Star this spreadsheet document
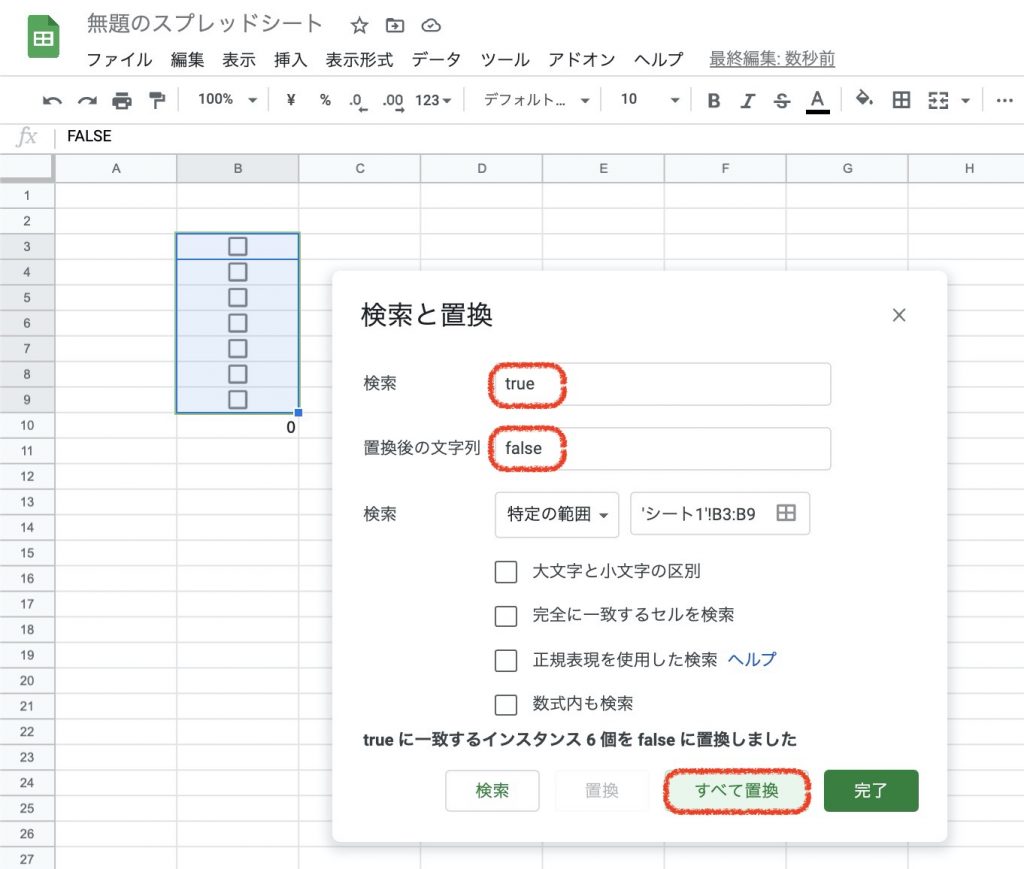1024x869 pixels. pos(359,25)
